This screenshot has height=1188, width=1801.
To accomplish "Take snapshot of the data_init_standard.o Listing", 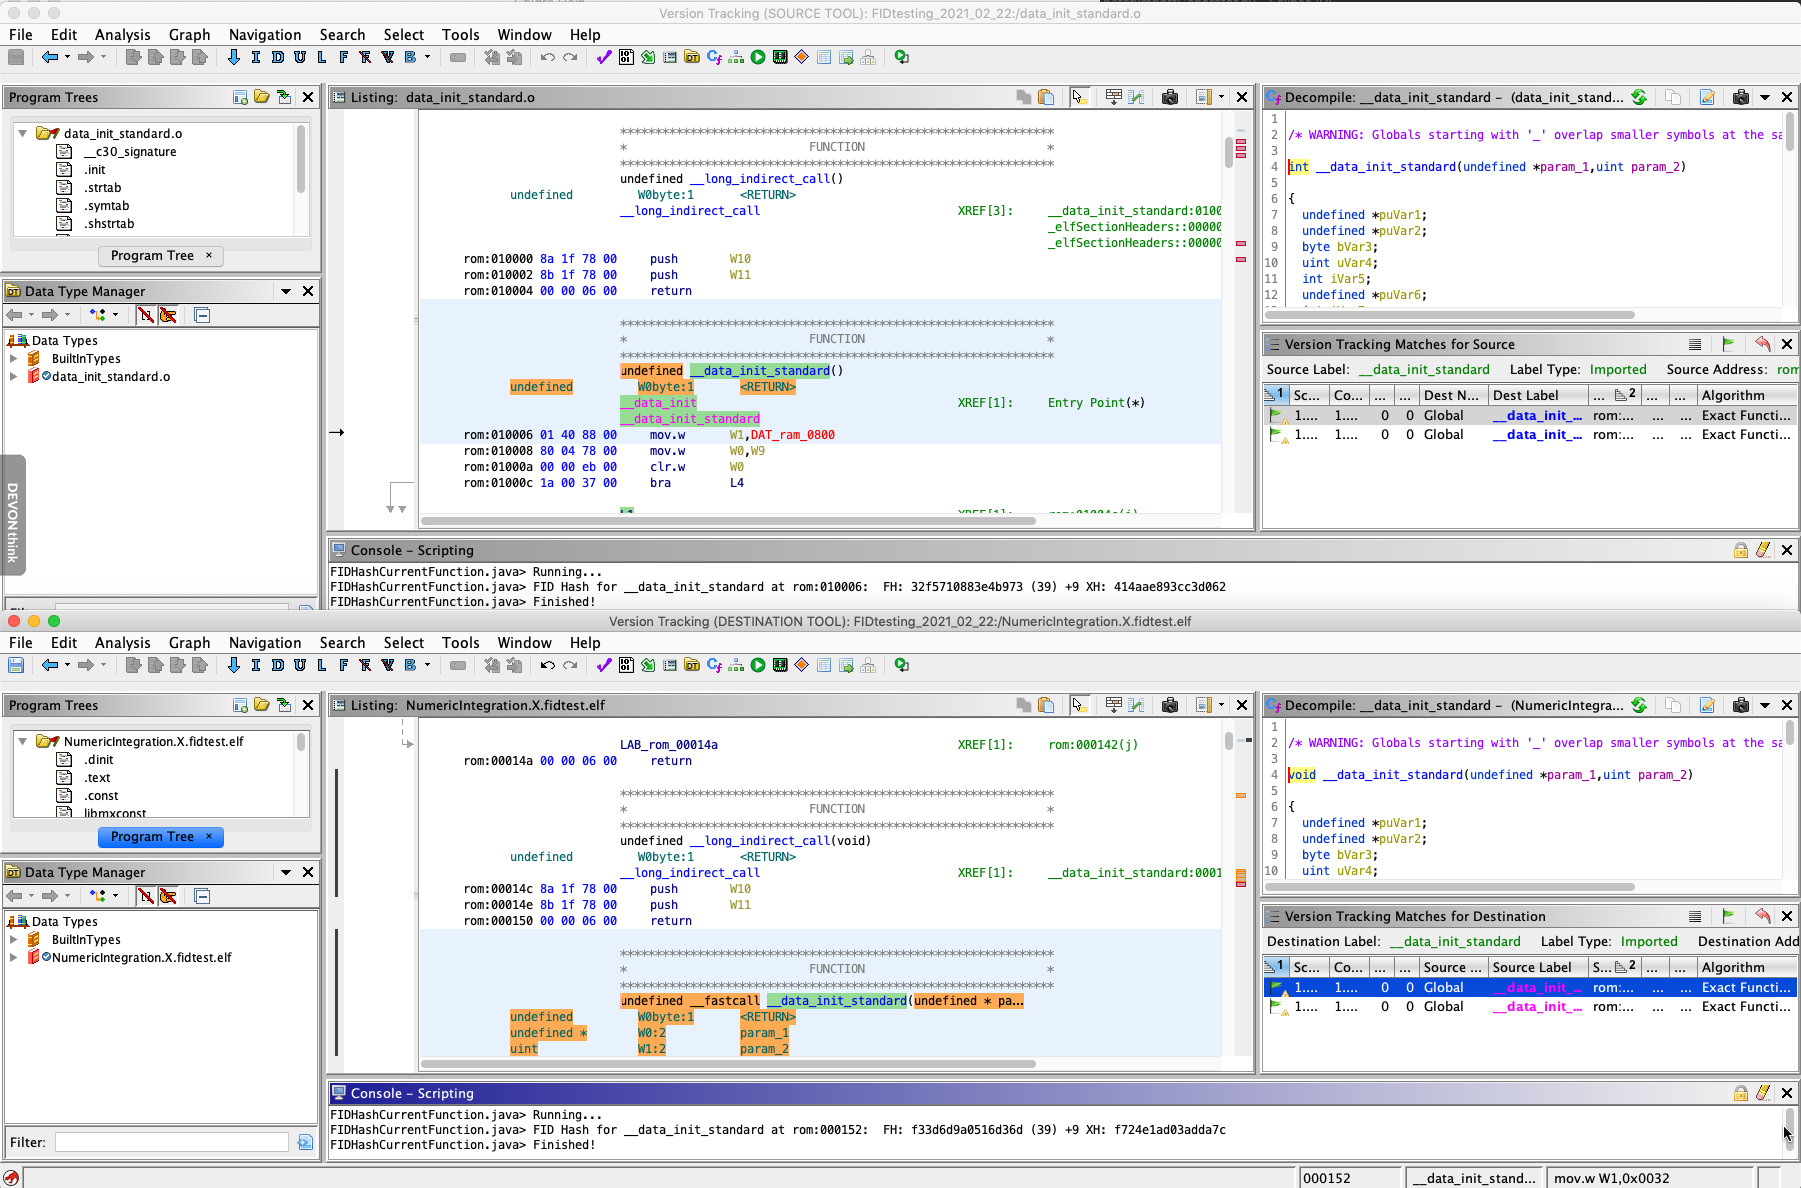I will pyautogui.click(x=1169, y=97).
